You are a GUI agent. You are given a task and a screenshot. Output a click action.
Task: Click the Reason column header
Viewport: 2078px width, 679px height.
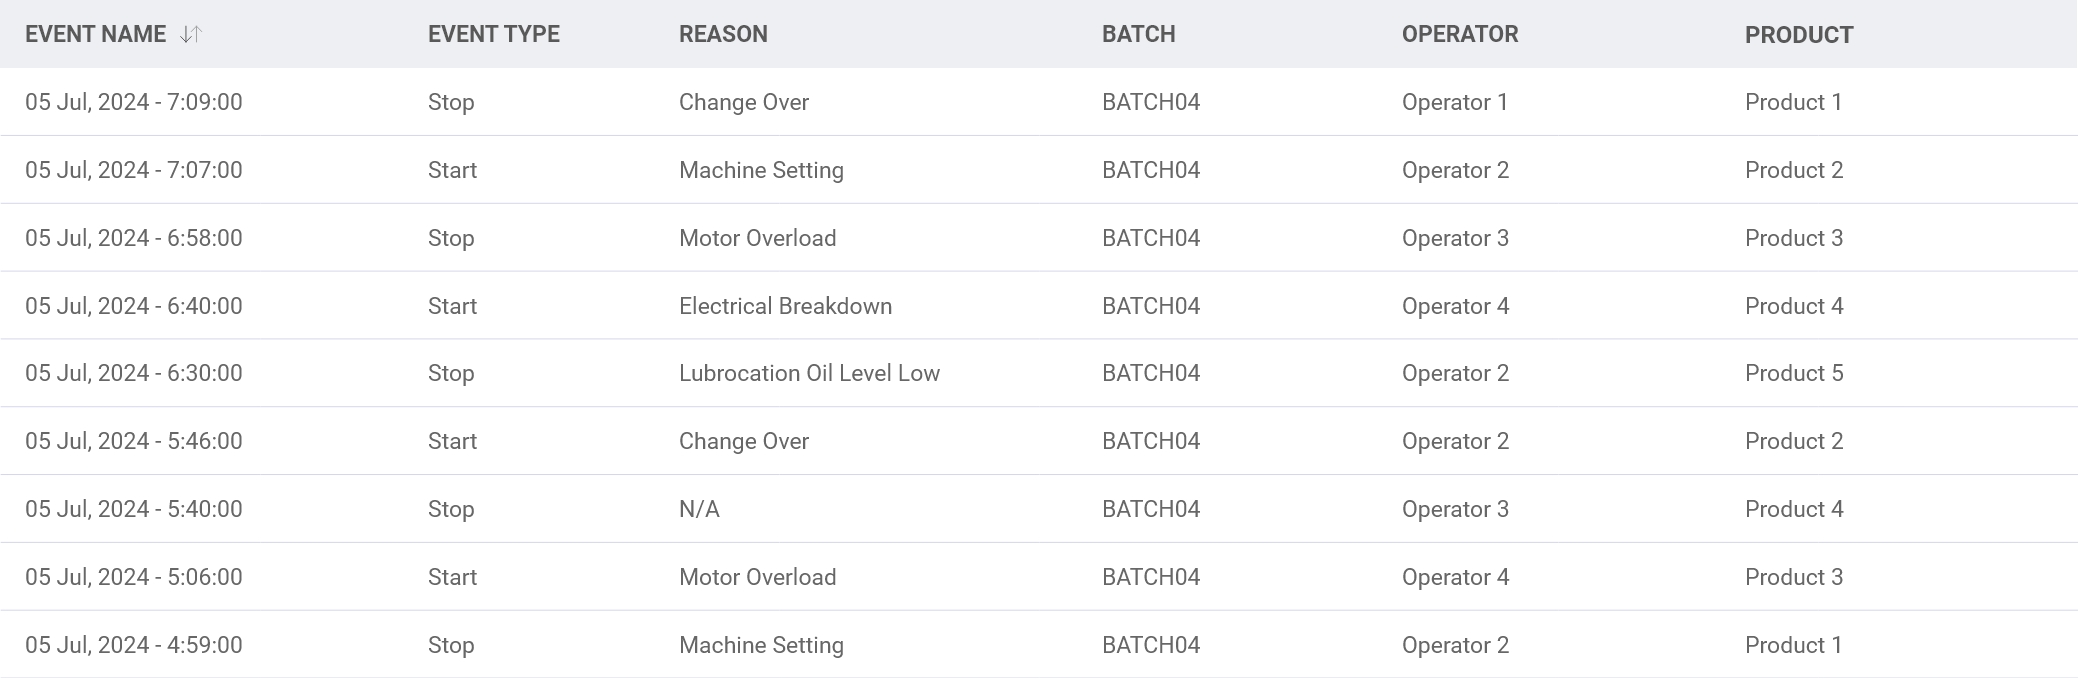(723, 34)
